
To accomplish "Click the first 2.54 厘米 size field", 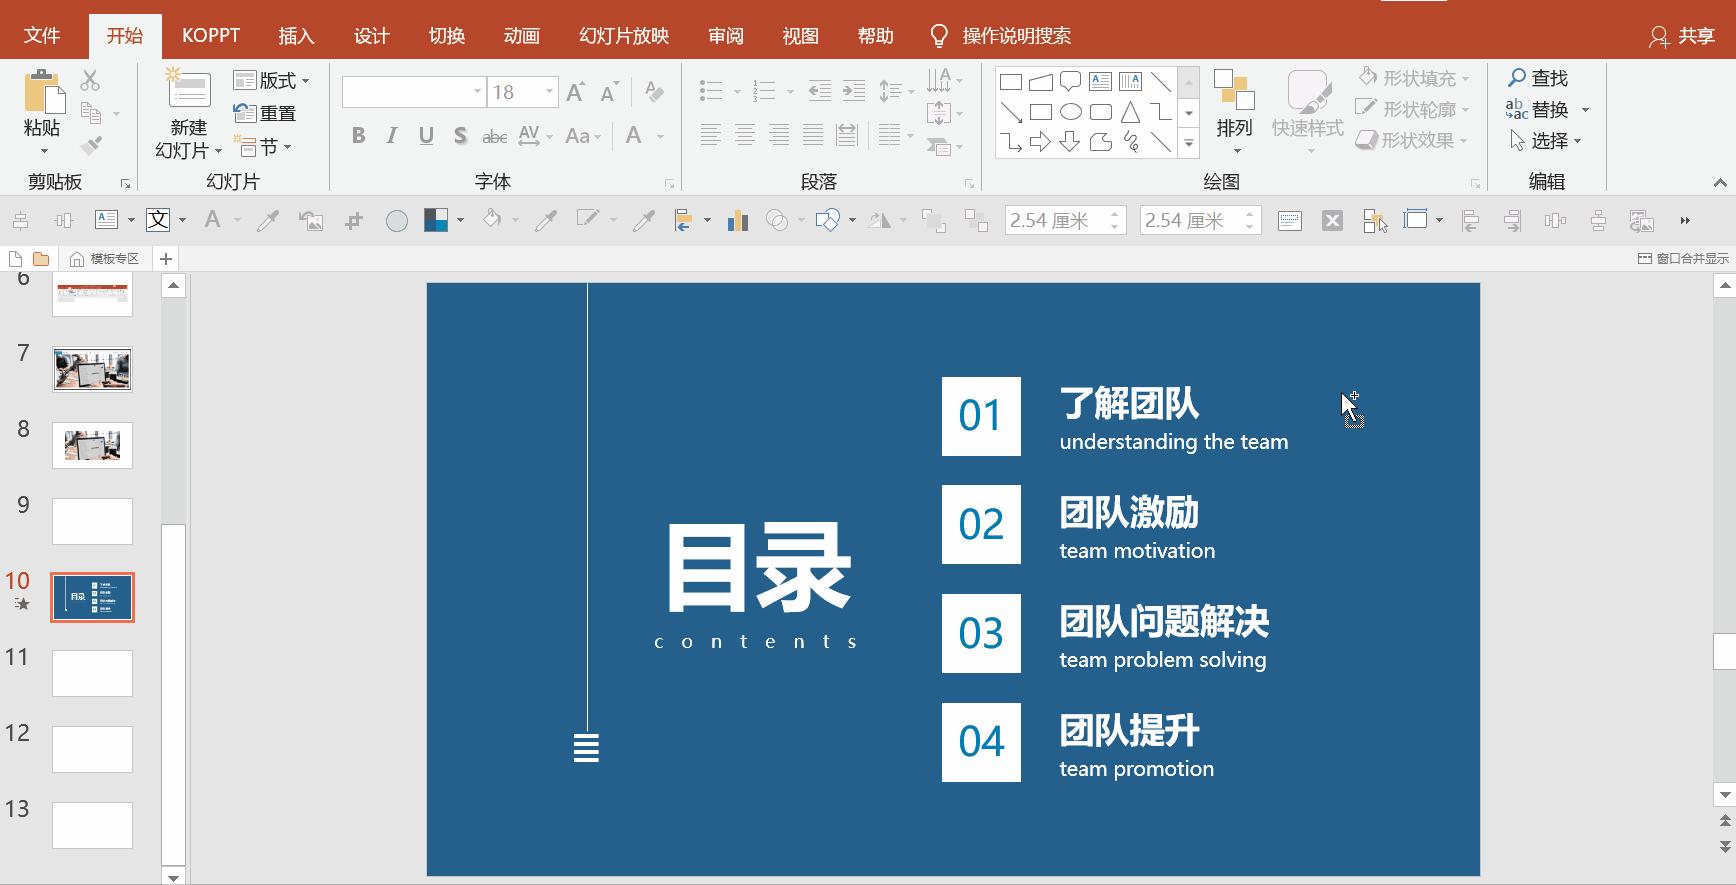I will tap(1066, 220).
